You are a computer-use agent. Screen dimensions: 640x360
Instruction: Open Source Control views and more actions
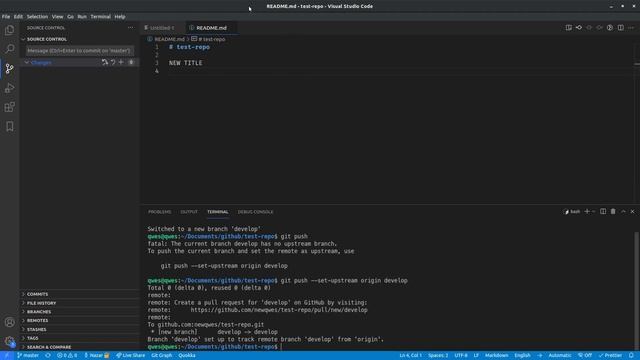pyautogui.click(x=131, y=28)
